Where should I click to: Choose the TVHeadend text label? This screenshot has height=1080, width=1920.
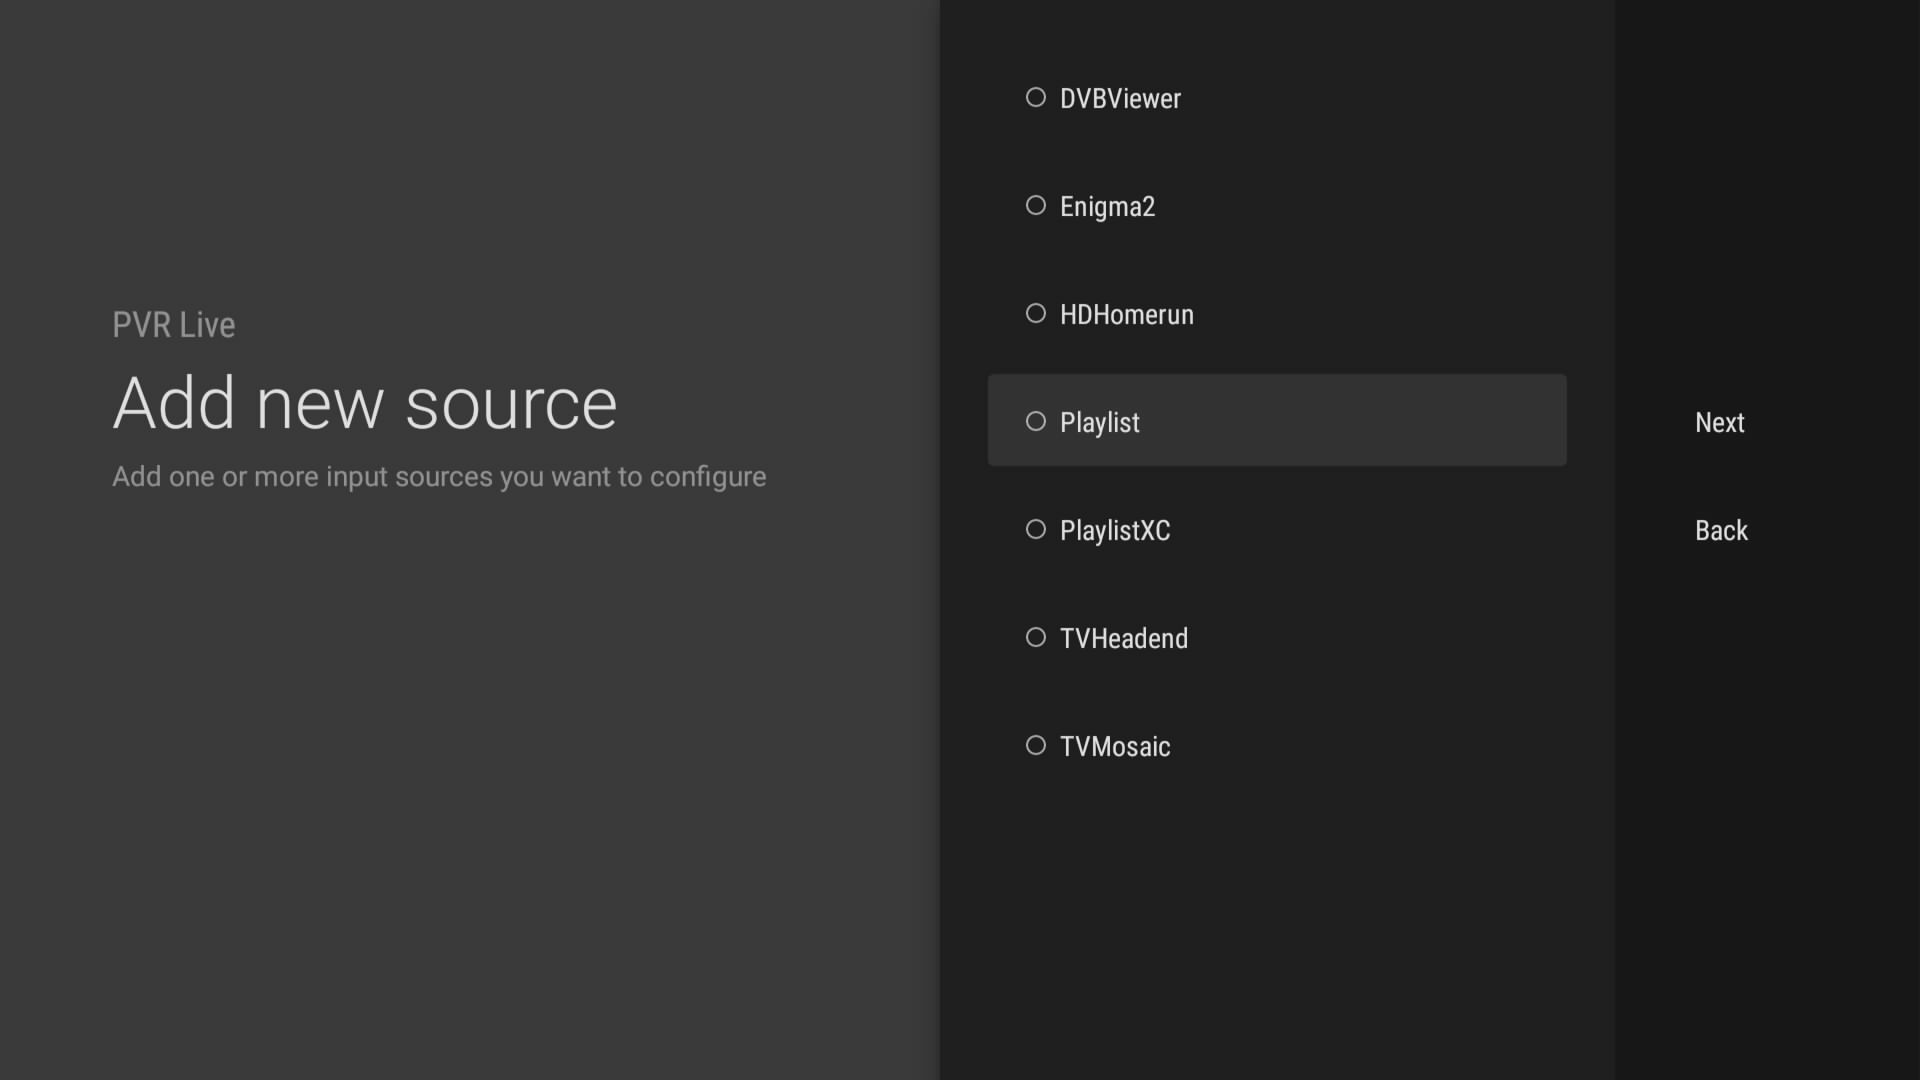pos(1123,638)
